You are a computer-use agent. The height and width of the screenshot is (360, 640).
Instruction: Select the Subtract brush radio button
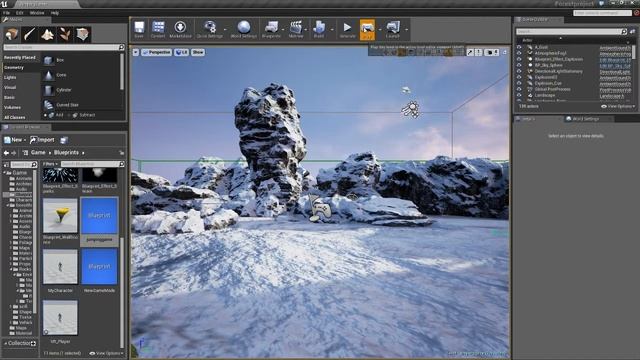[x=69, y=115]
